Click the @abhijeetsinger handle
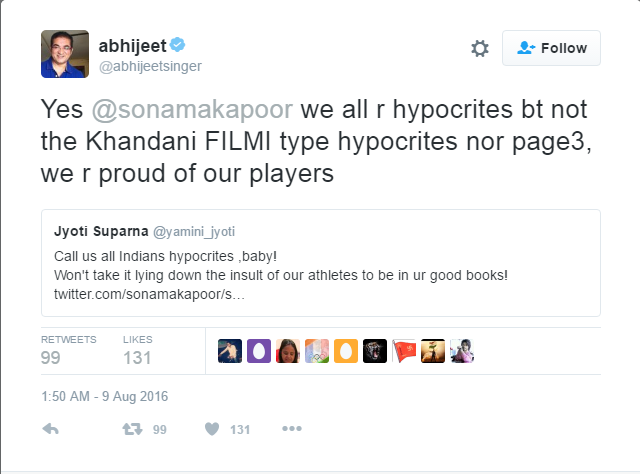This screenshot has height=474, width=640. [x=148, y=67]
